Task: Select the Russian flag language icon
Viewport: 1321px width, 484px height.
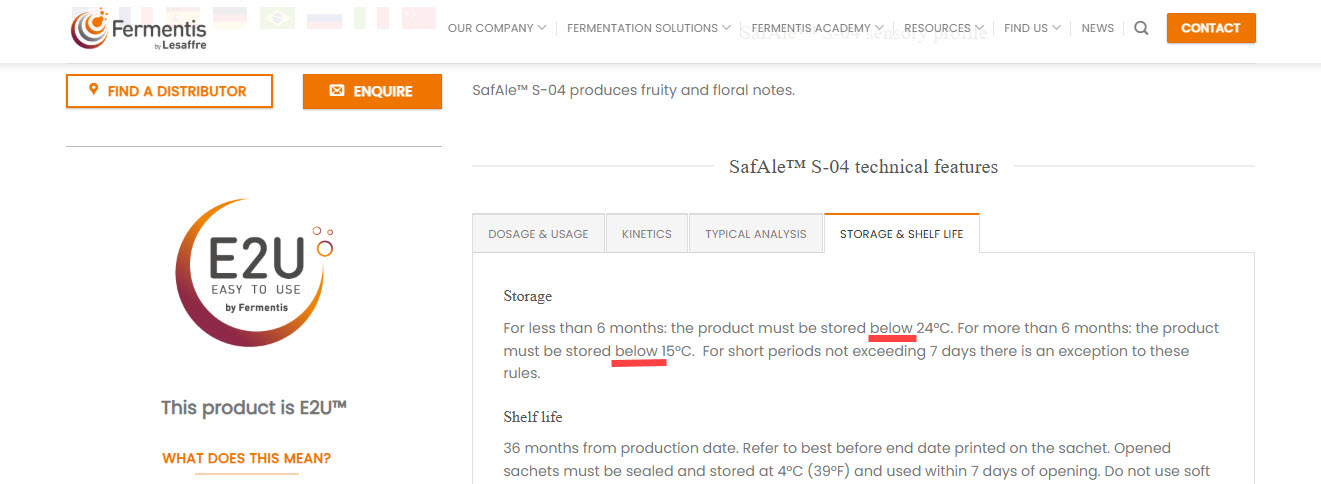Action: pos(324,17)
